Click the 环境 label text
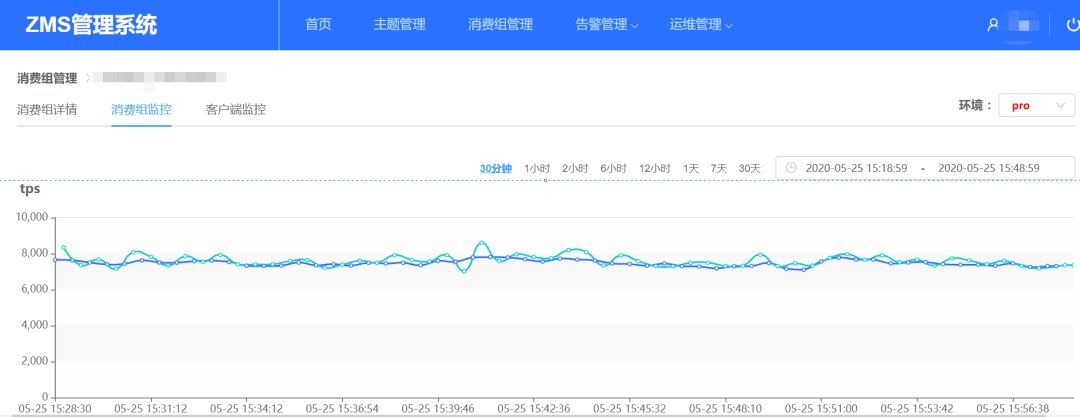The height and width of the screenshot is (417, 1080). (x=976, y=105)
